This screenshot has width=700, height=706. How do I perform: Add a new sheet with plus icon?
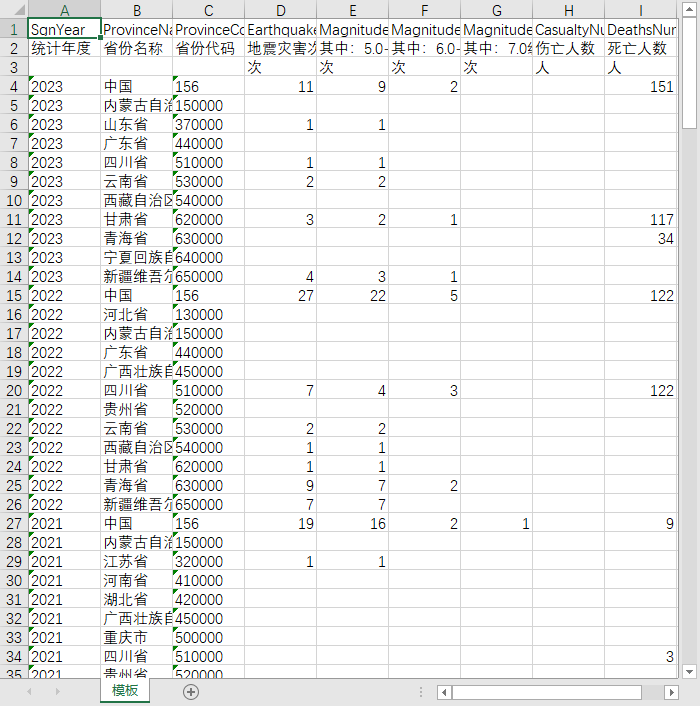(191, 692)
